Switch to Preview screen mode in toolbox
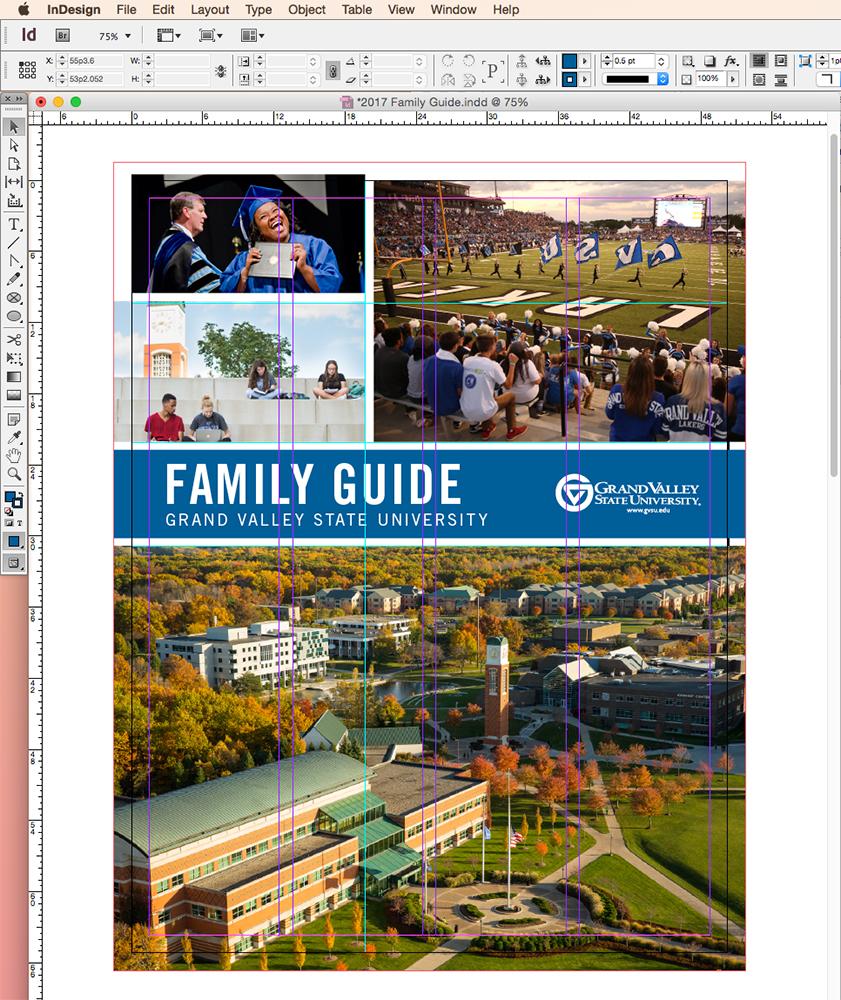841x1000 pixels. (14, 563)
